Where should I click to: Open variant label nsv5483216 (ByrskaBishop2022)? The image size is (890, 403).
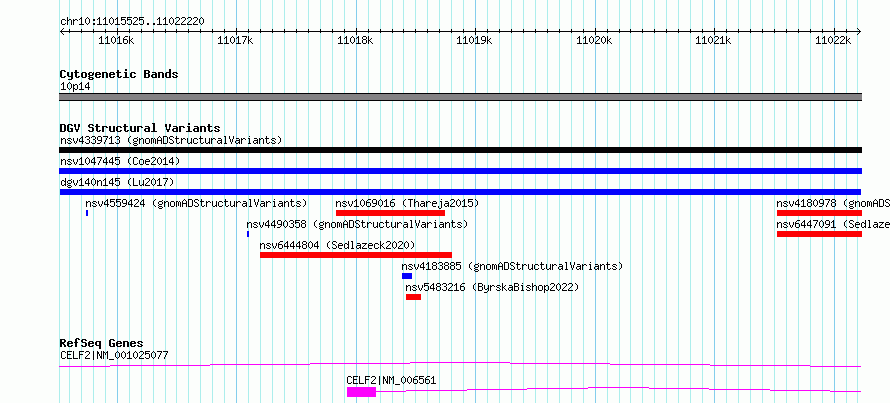tap(492, 287)
